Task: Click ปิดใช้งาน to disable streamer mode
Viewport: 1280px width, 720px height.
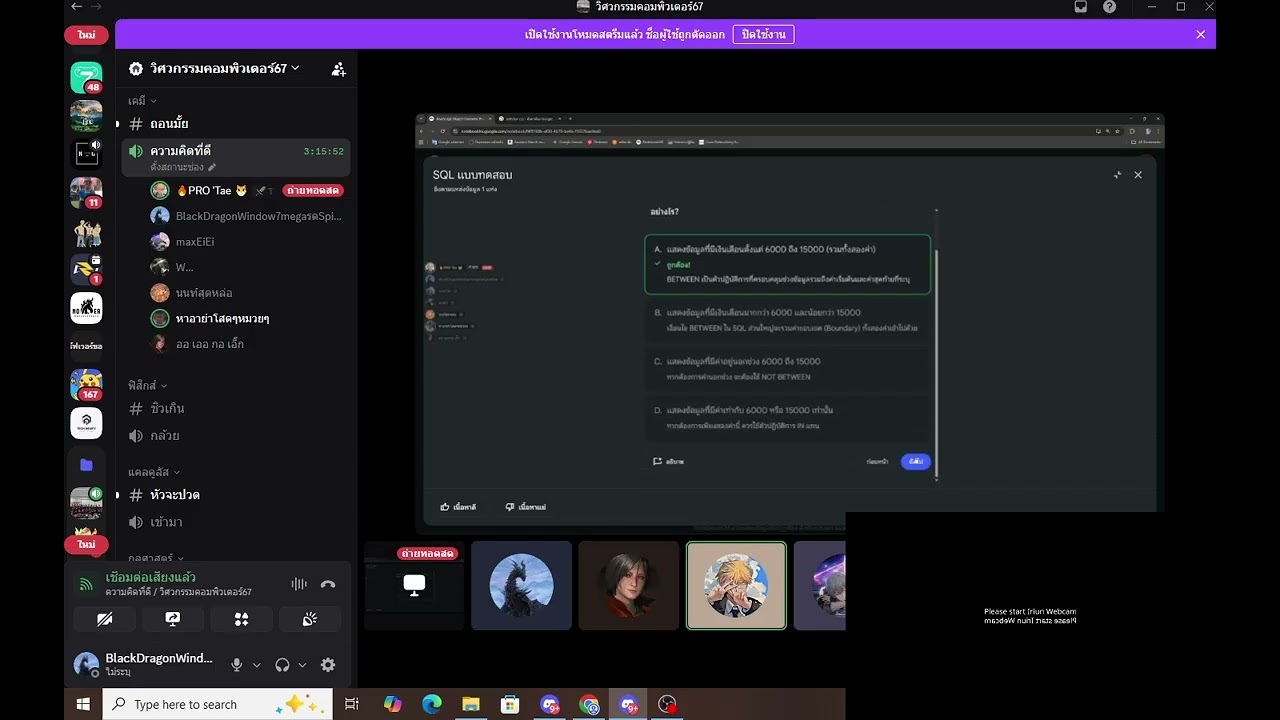Action: point(763,34)
